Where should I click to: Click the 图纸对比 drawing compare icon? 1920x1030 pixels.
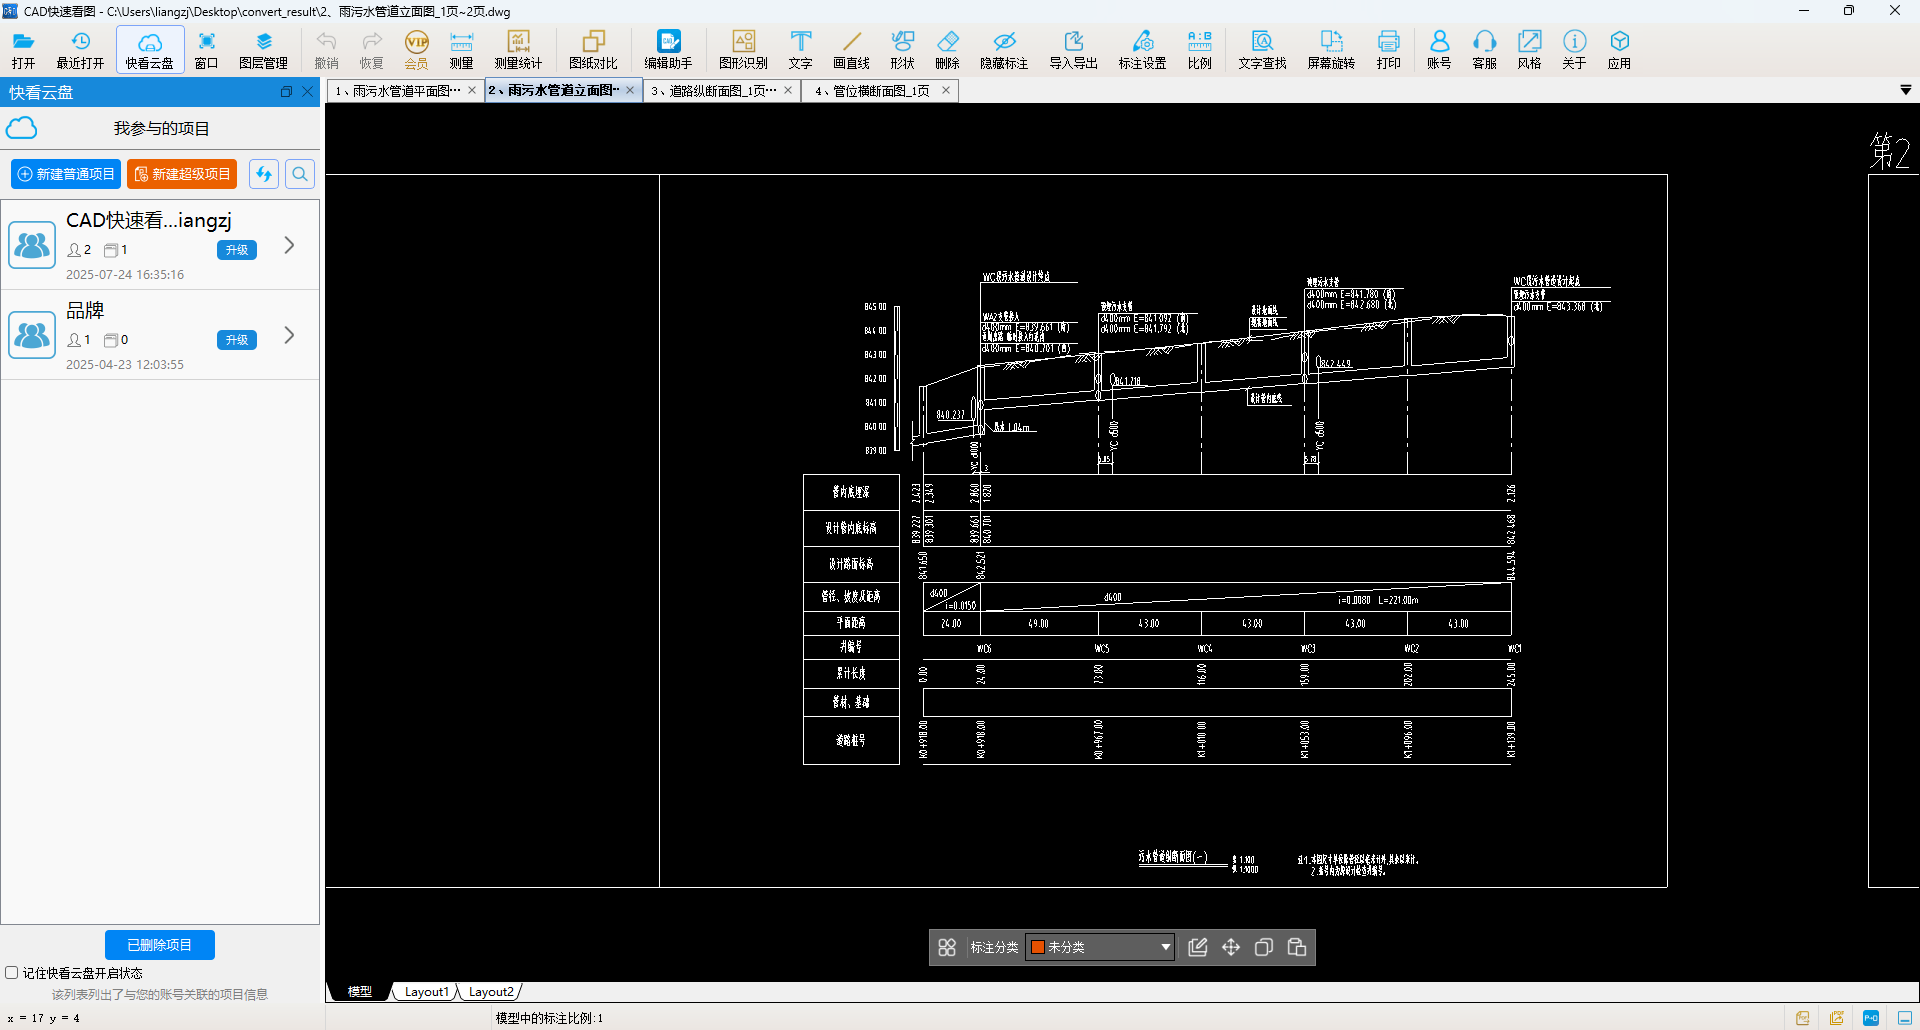pos(593,49)
